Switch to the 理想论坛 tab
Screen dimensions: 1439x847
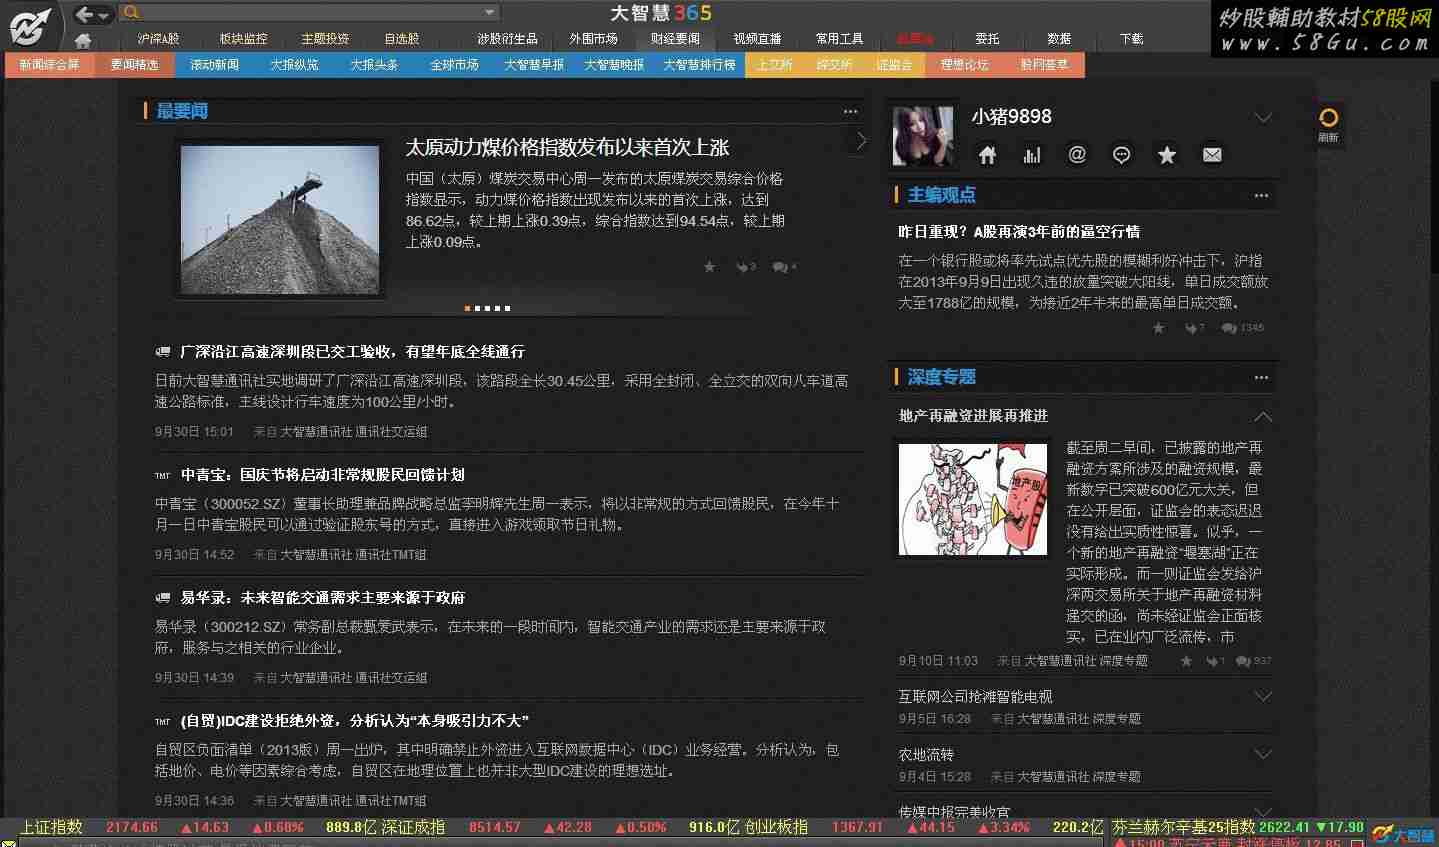[x=964, y=65]
